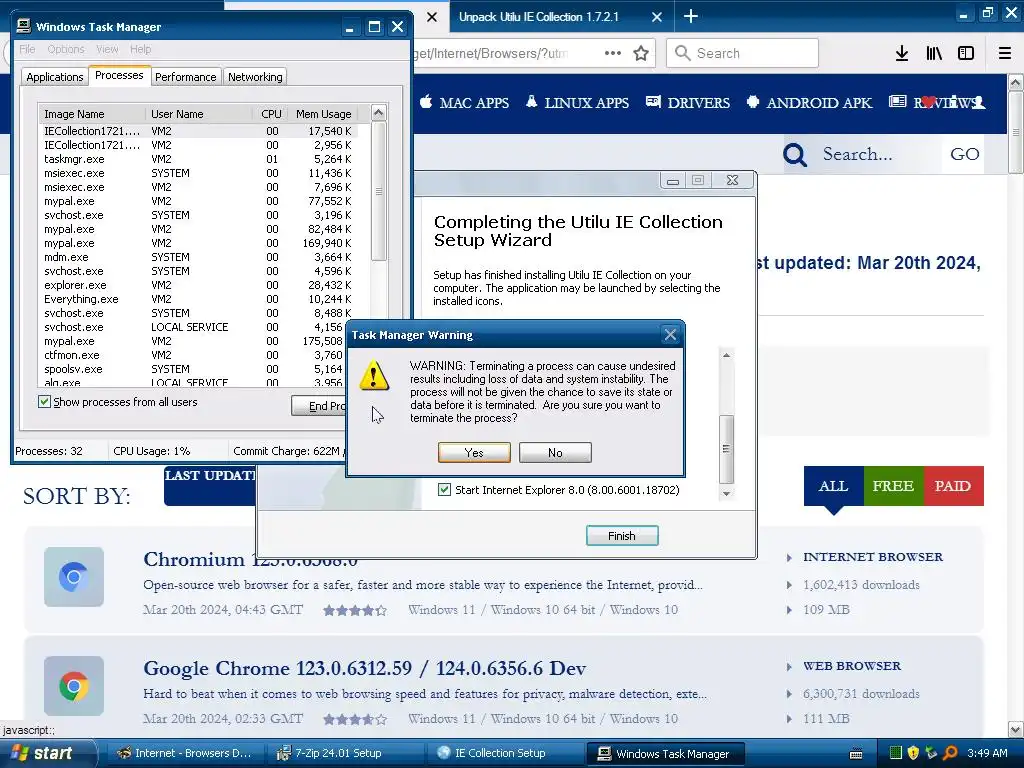
Task: Filter listing by FREE
Action: [x=893, y=486]
